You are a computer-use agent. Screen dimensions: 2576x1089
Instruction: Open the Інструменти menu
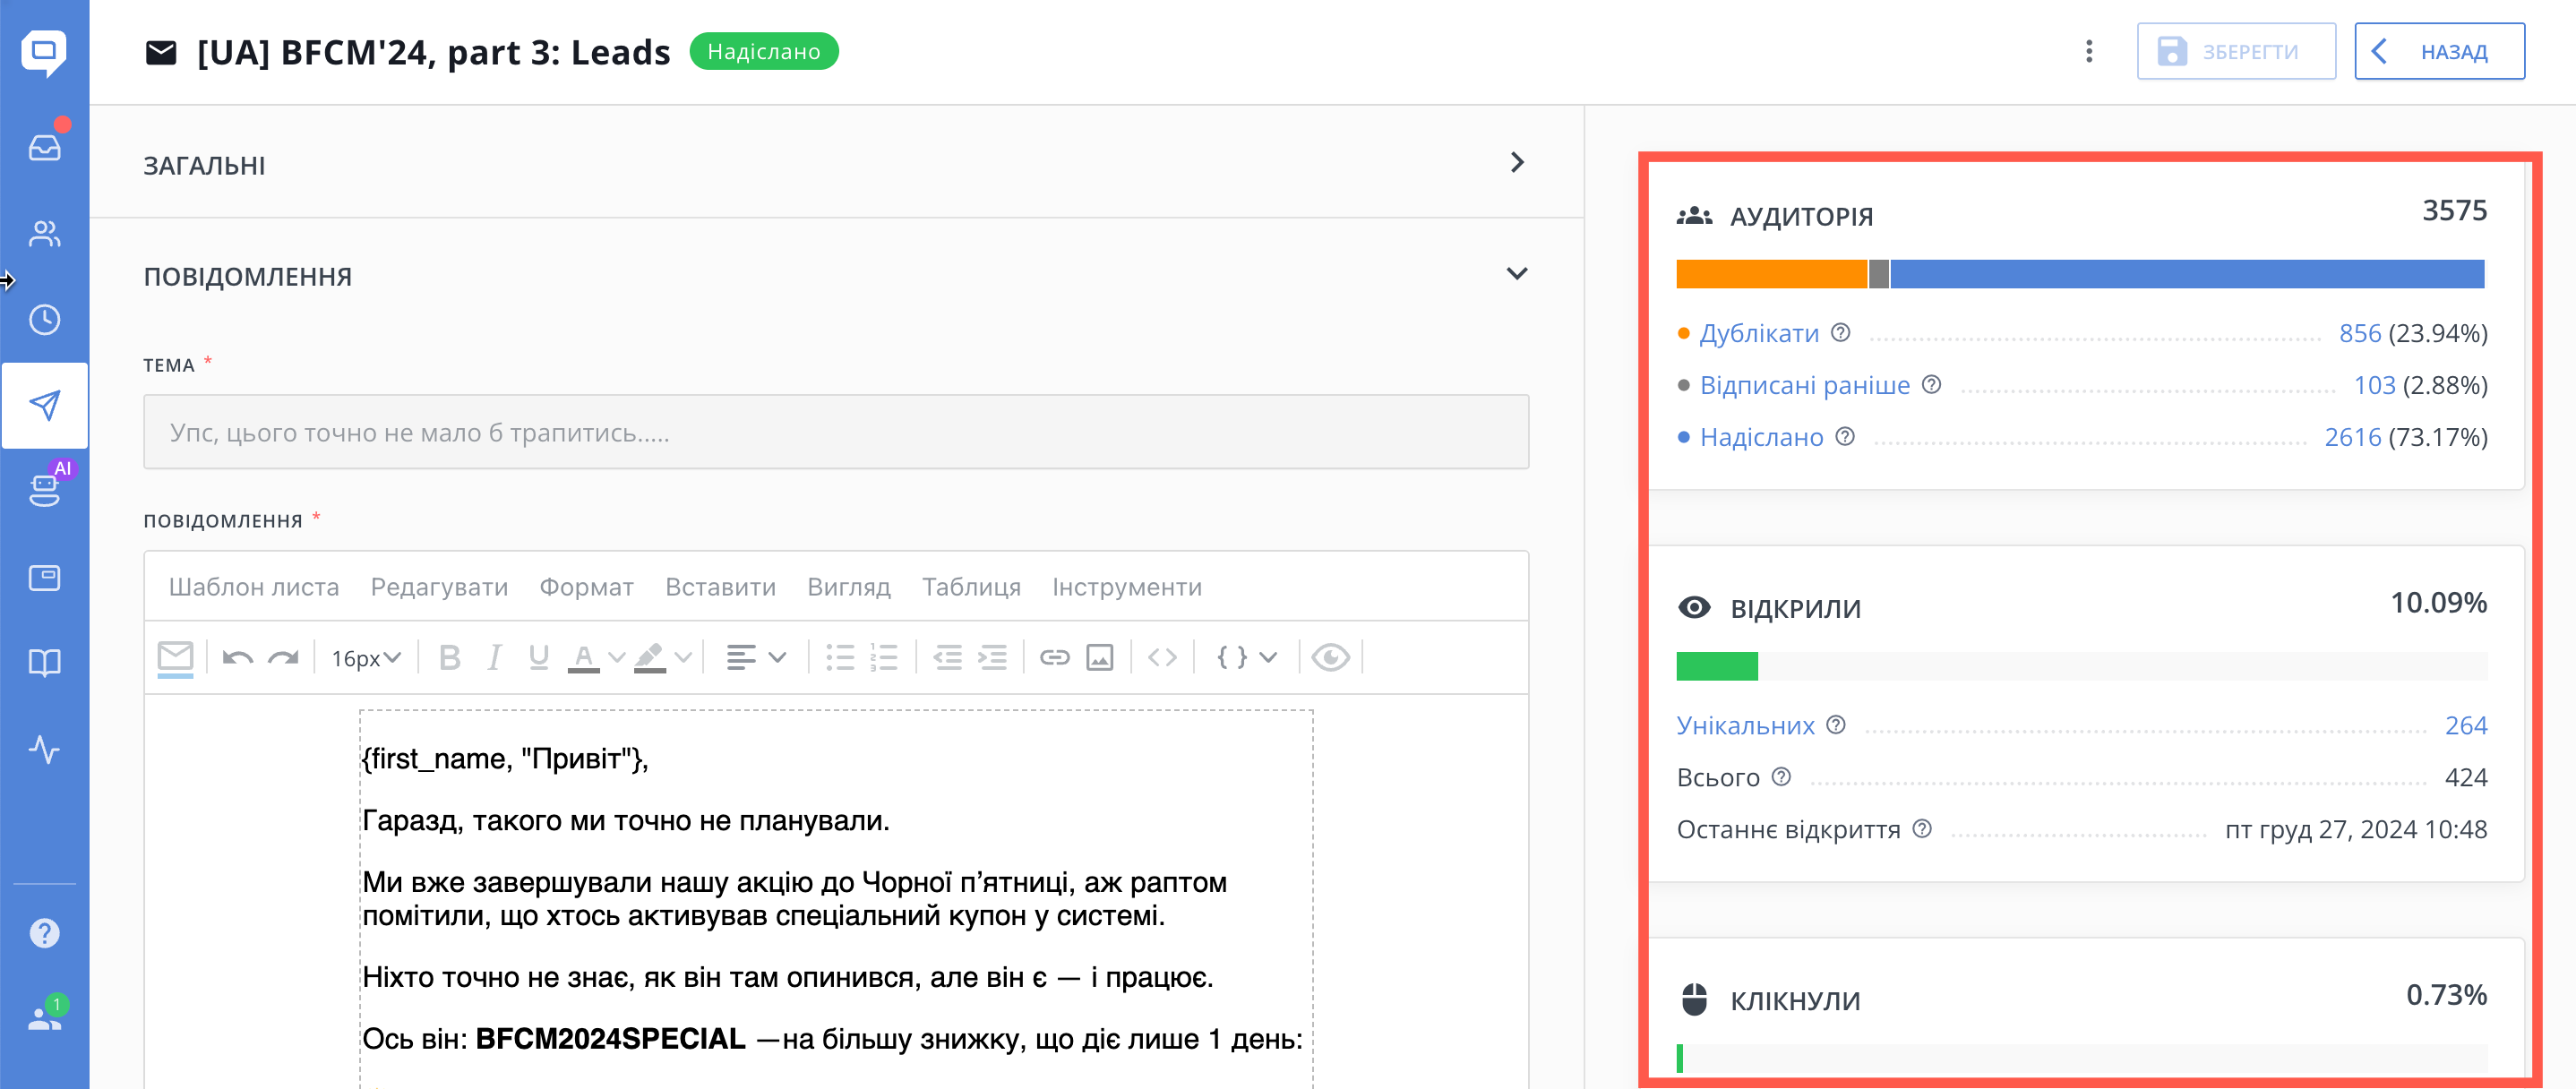1126,587
